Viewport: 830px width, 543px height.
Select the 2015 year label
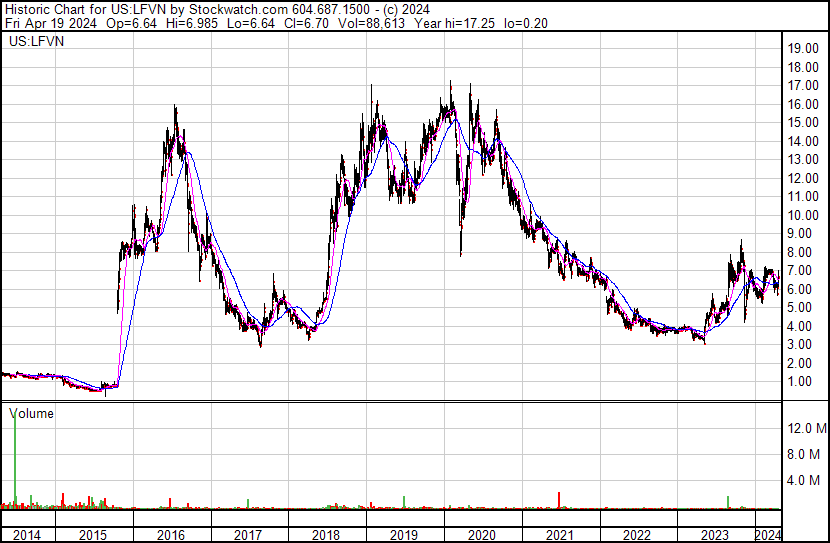point(93,535)
